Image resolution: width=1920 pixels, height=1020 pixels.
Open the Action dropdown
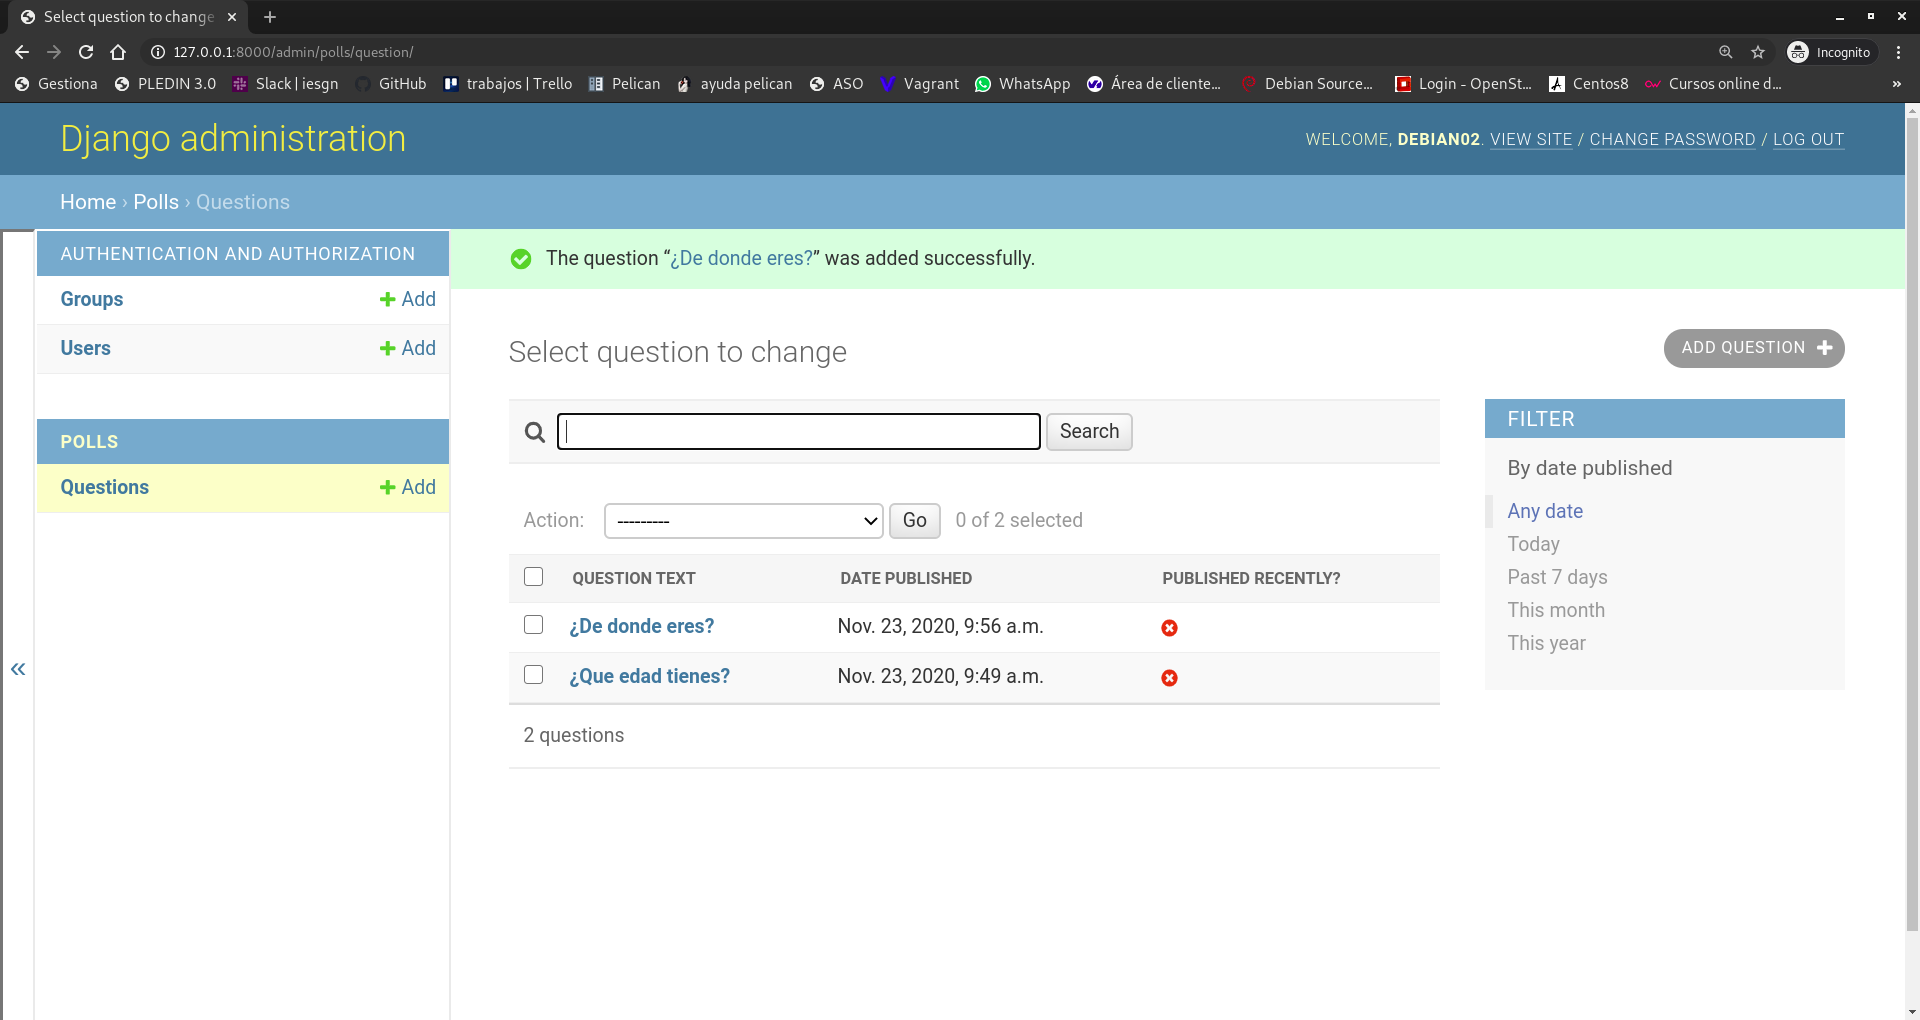click(743, 521)
